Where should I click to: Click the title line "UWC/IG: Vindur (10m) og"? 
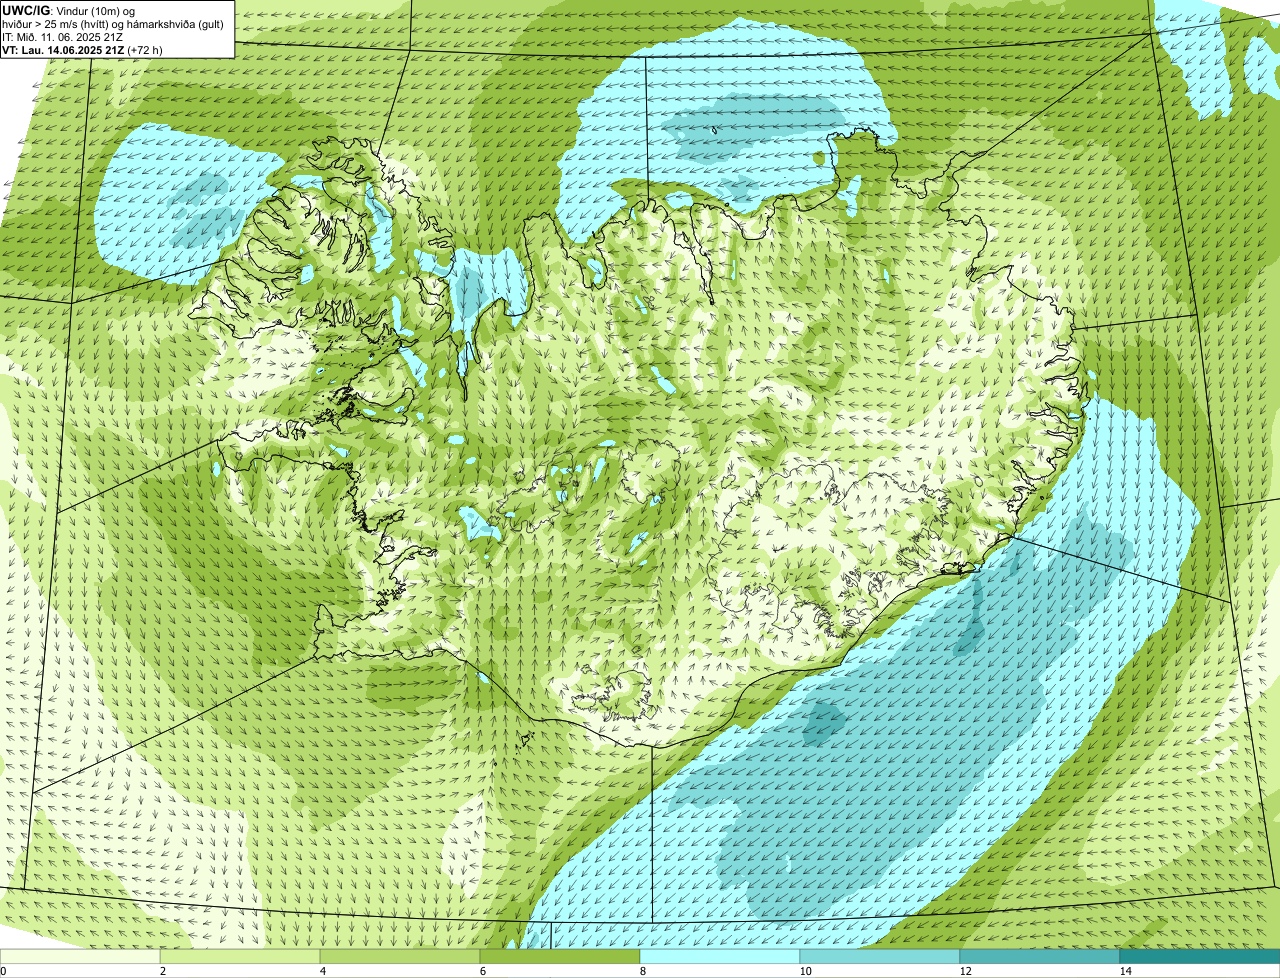click(69, 10)
